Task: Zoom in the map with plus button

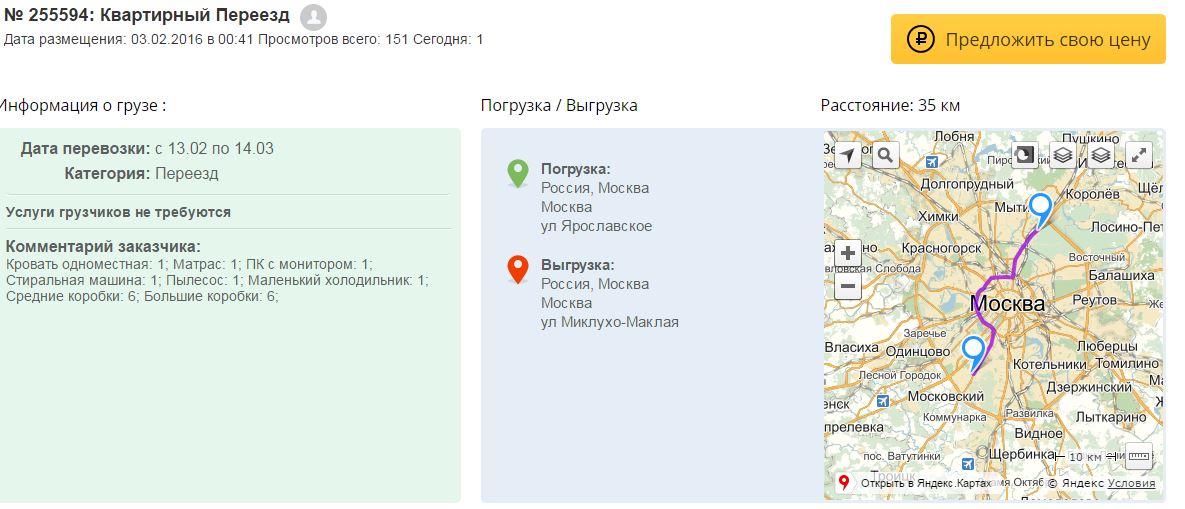Action: pyautogui.click(x=847, y=253)
